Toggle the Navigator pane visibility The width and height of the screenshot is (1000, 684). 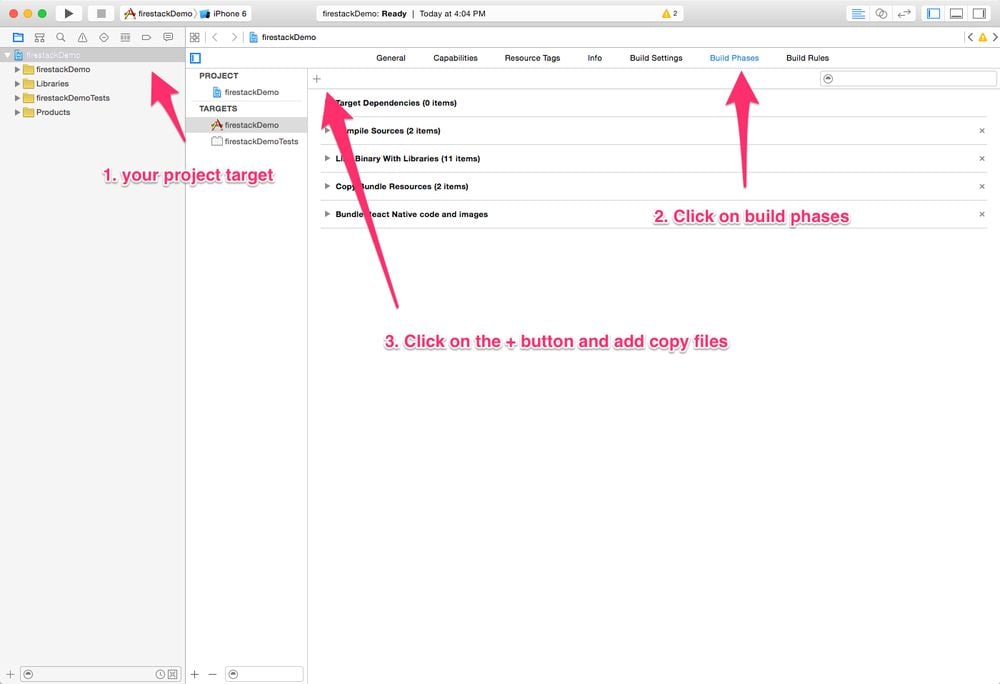[934, 13]
